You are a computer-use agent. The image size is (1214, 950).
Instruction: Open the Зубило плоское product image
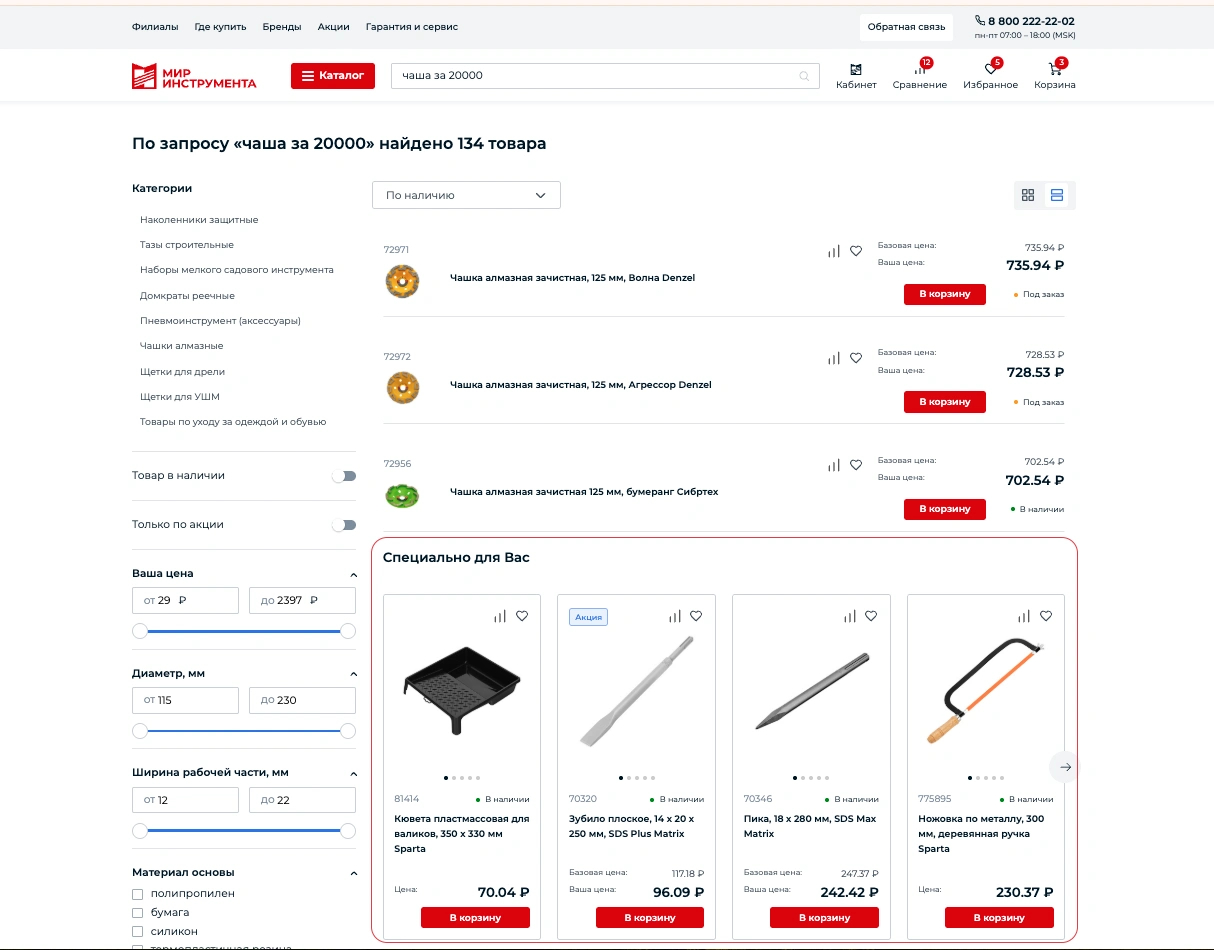pyautogui.click(x=636, y=690)
